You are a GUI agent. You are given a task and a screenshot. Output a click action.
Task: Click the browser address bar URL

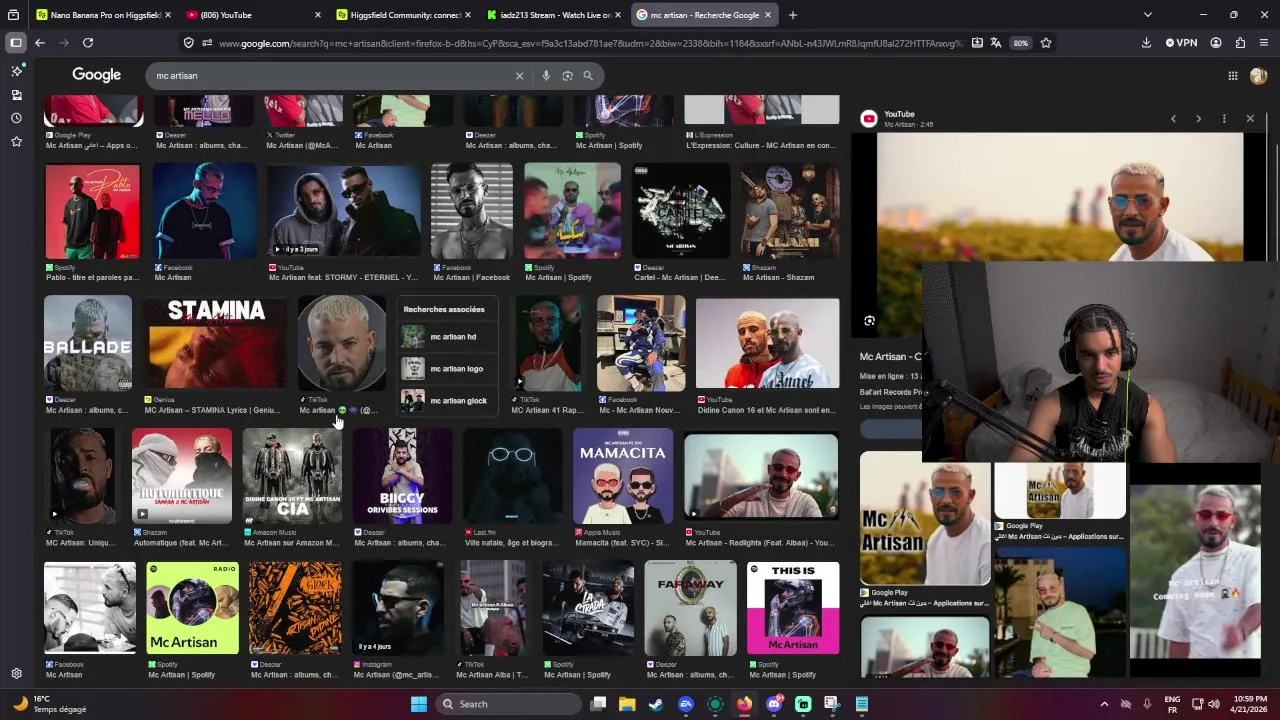tap(590, 43)
